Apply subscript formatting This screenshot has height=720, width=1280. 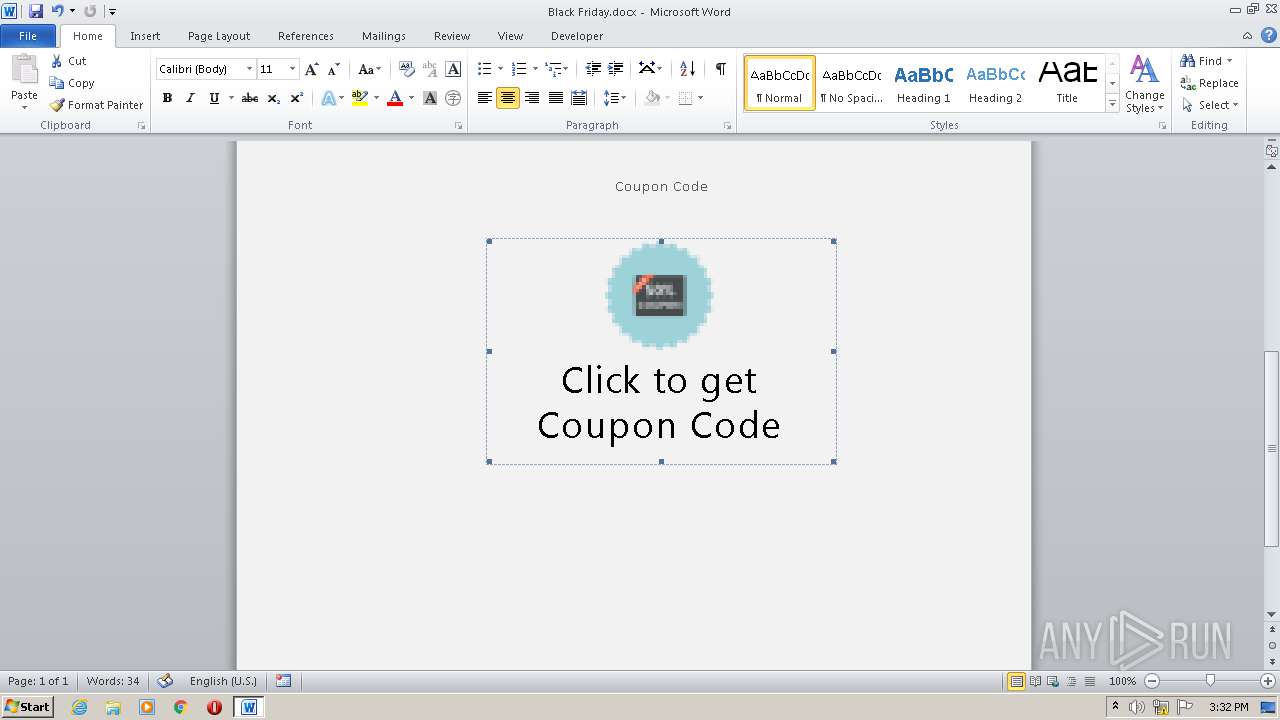pos(274,98)
